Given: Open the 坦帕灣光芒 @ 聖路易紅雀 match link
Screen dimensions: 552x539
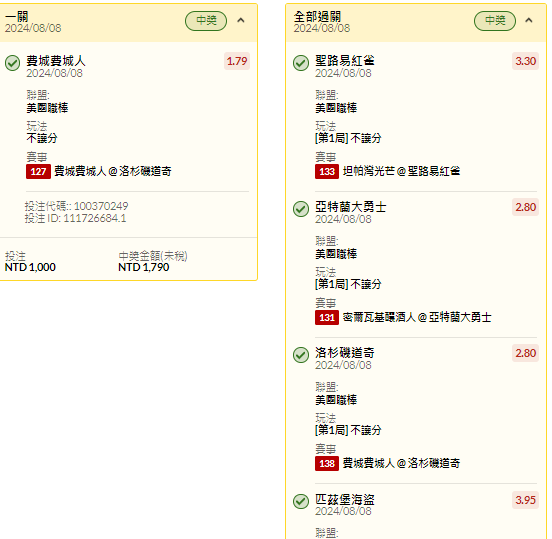Looking at the screenshot, I should pyautogui.click(x=402, y=171).
